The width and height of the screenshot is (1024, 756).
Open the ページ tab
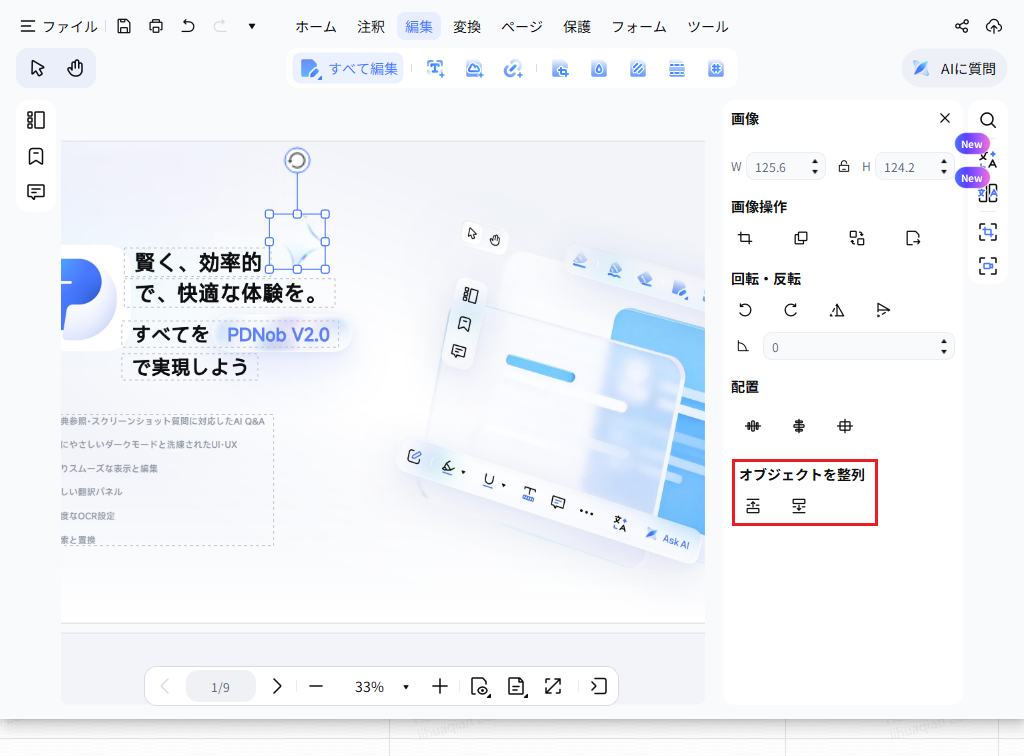522,26
